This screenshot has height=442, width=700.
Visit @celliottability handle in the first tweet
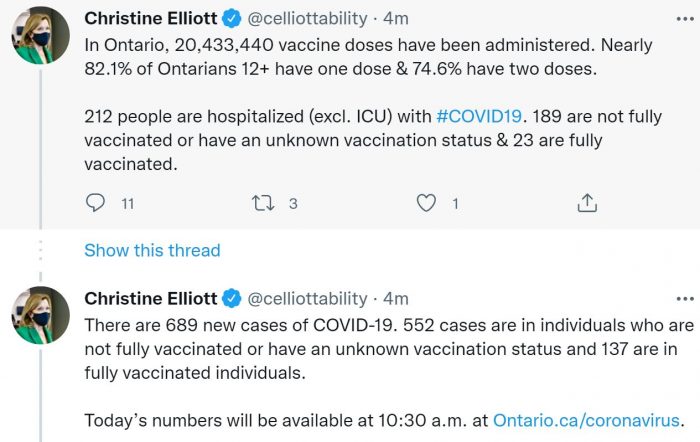(x=307, y=18)
